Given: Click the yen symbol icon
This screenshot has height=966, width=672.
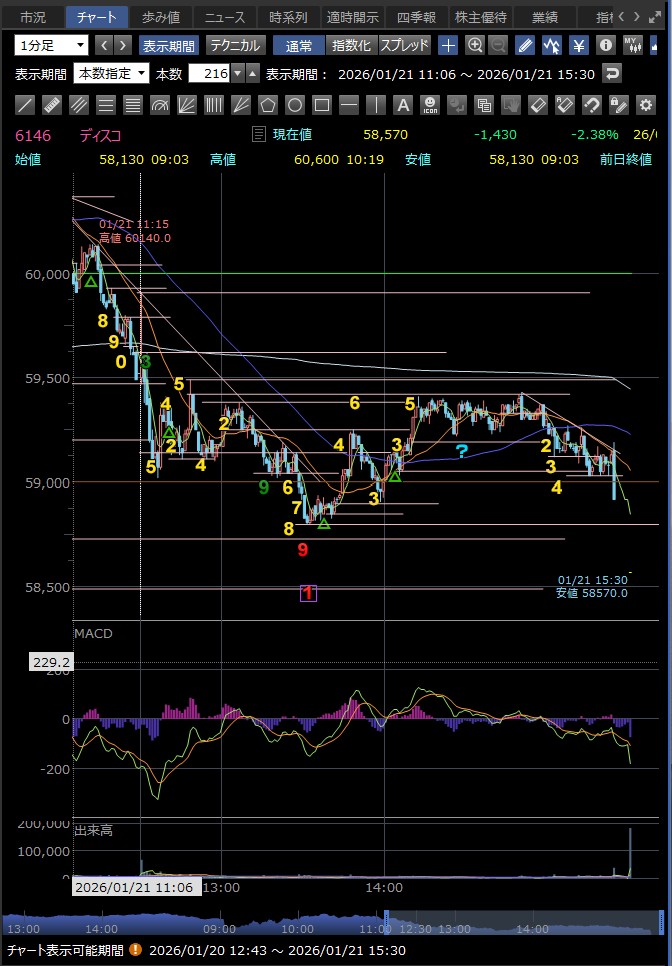Looking at the screenshot, I should point(579,45).
